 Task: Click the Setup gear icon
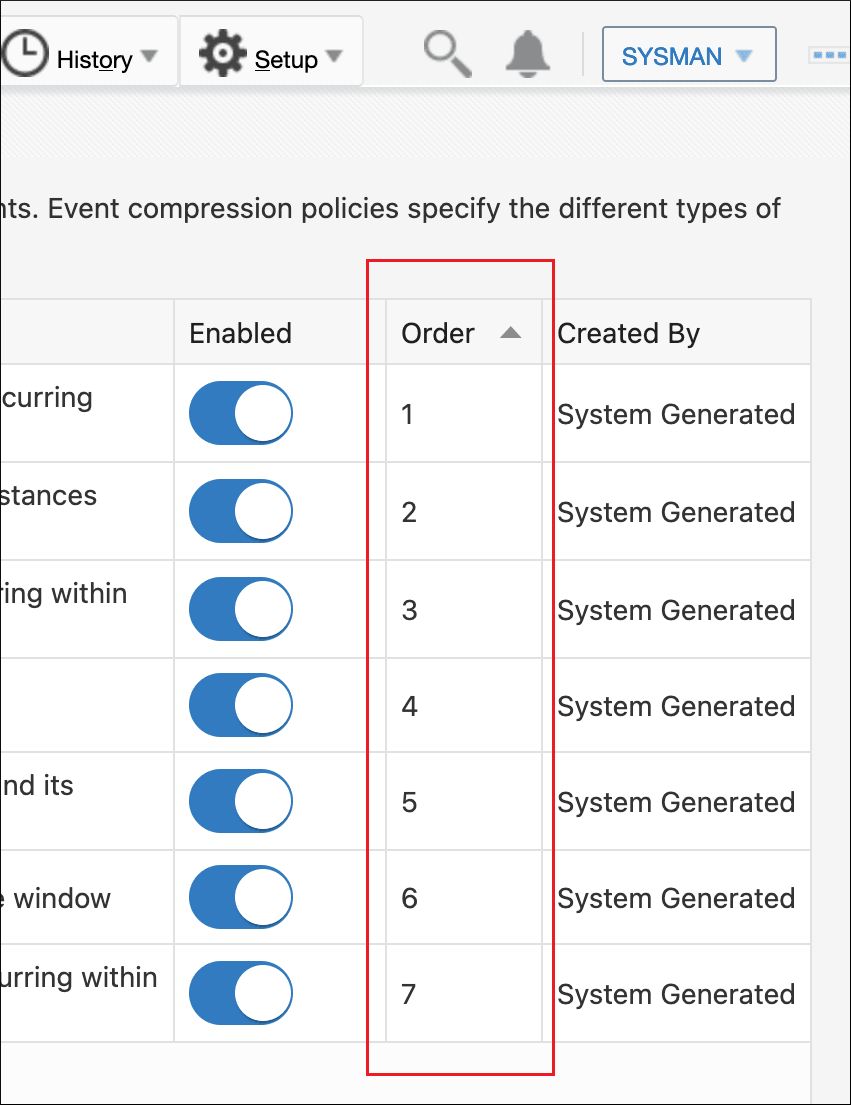coord(222,53)
